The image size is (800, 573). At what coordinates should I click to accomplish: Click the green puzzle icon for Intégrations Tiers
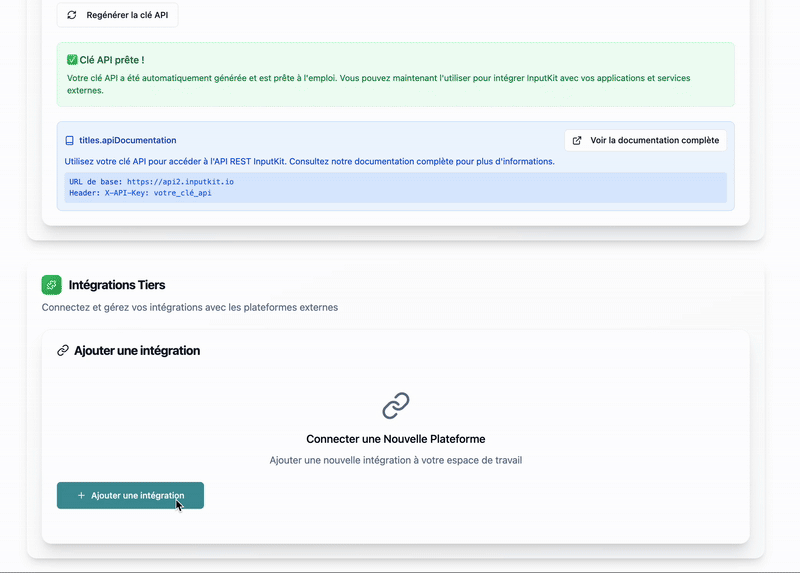(x=52, y=285)
